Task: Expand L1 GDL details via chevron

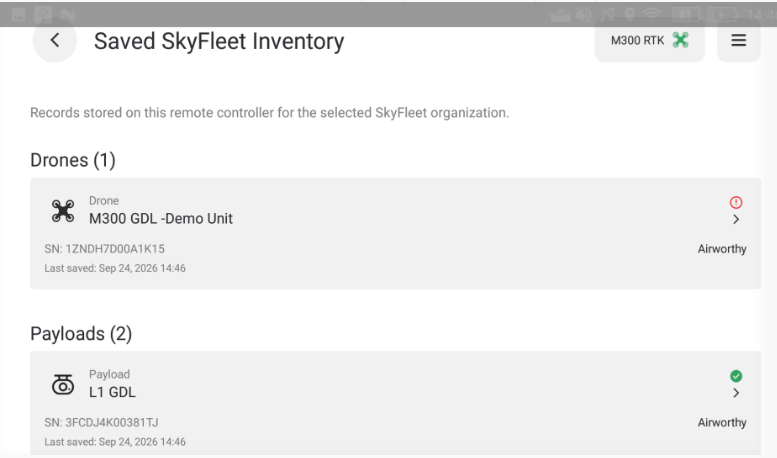Action: click(736, 393)
